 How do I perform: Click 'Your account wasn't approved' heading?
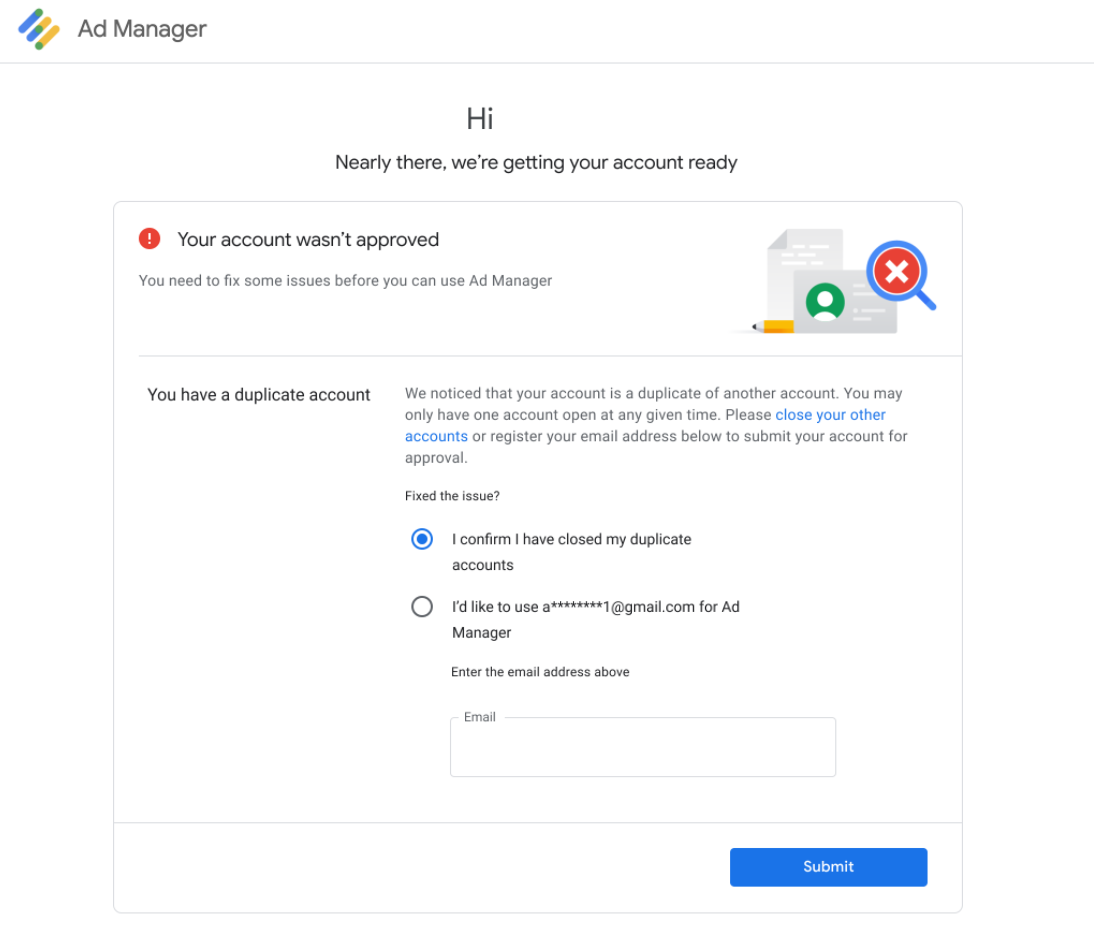pos(308,239)
